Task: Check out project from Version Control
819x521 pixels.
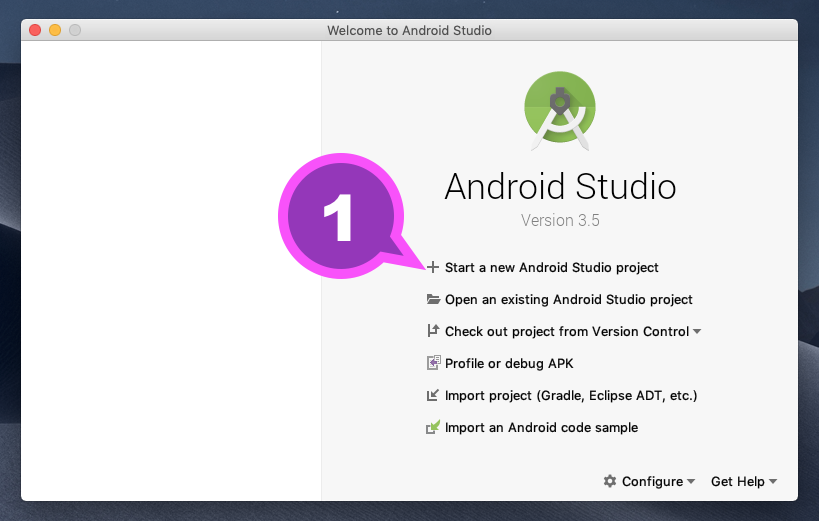Action: click(x=567, y=331)
